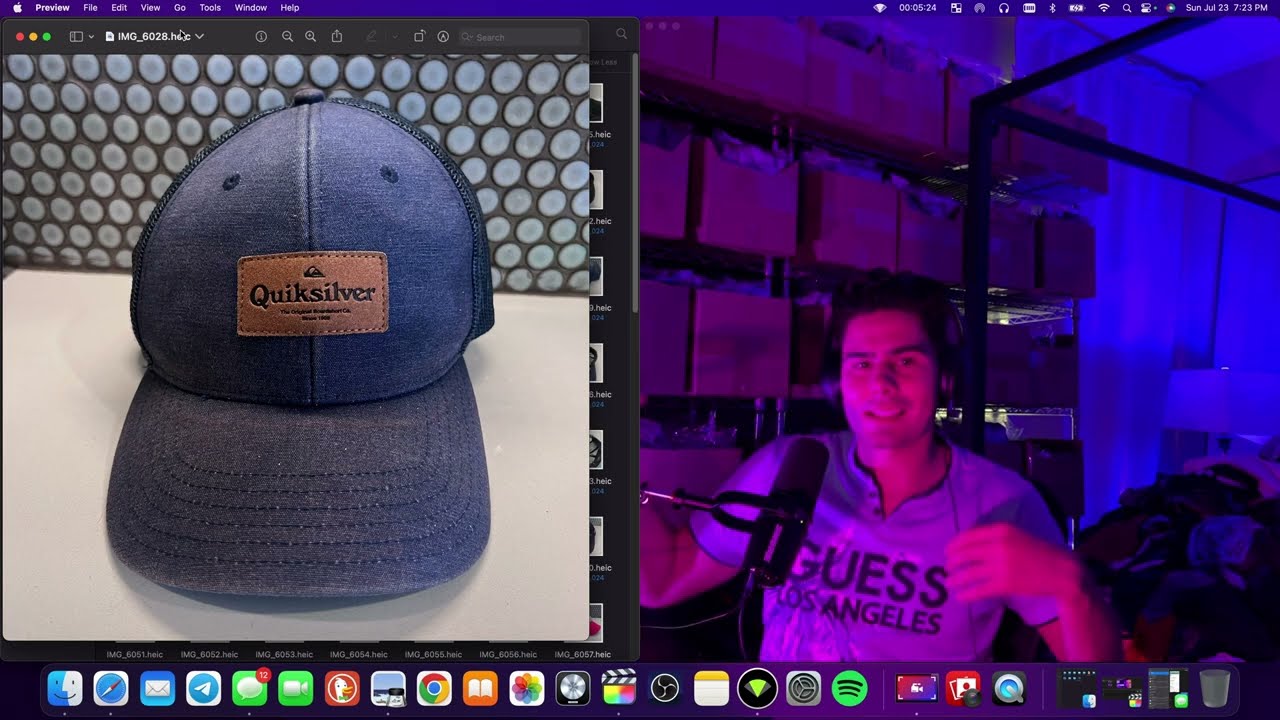Show the image Inspector info icon

tap(261, 37)
